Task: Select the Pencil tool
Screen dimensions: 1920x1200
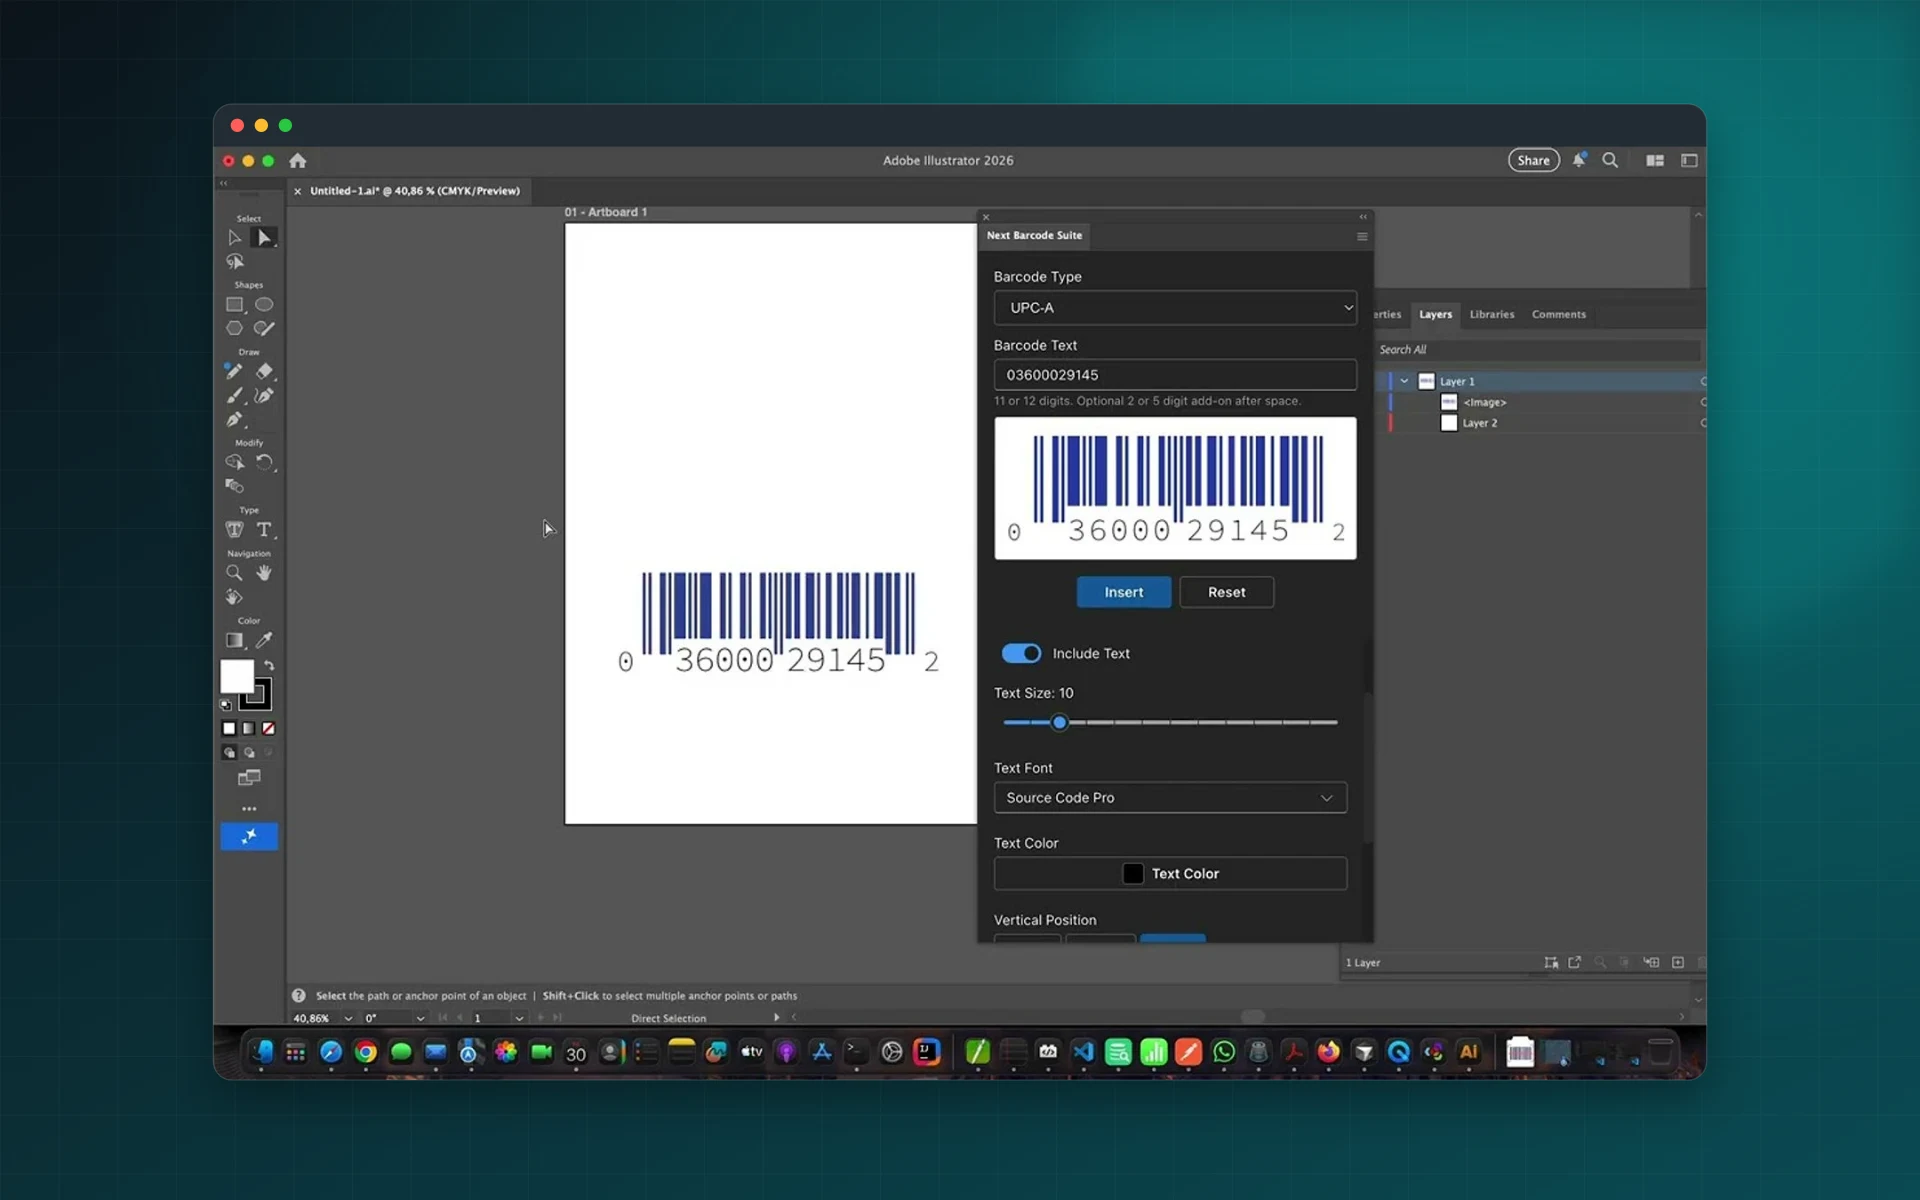Action: pos(234,372)
